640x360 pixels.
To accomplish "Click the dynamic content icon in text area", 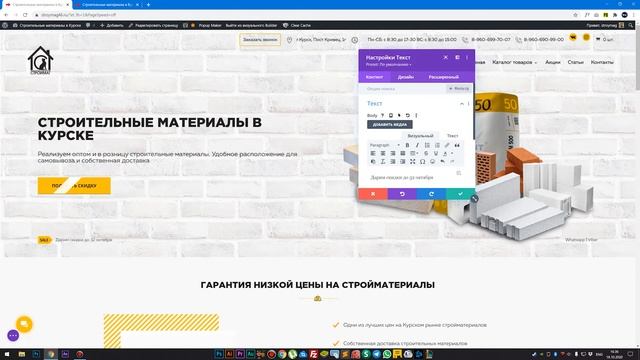I will point(459,173).
